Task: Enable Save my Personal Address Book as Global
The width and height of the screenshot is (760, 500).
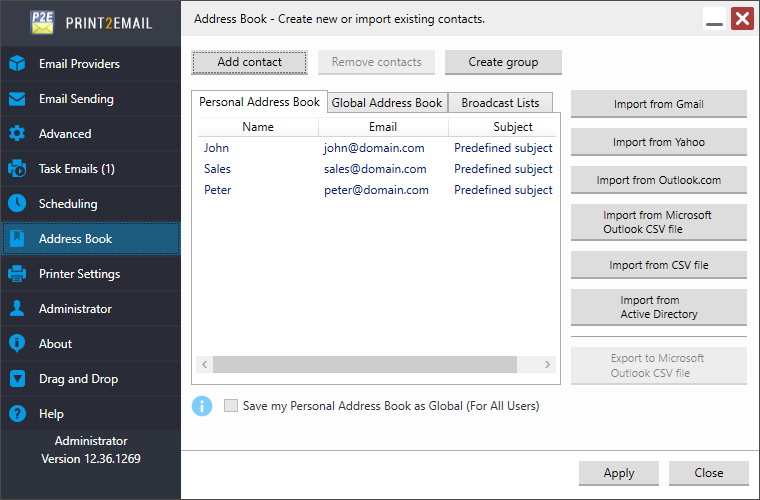Action: point(232,406)
